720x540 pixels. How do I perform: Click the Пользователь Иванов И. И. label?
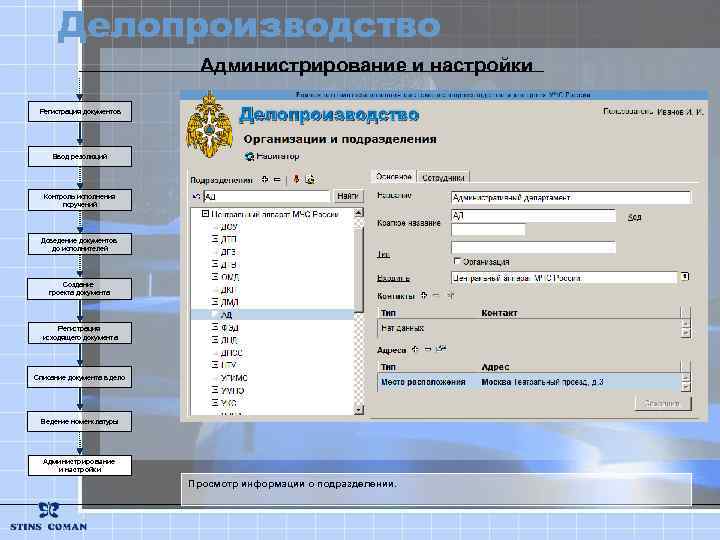pyautogui.click(x=653, y=112)
